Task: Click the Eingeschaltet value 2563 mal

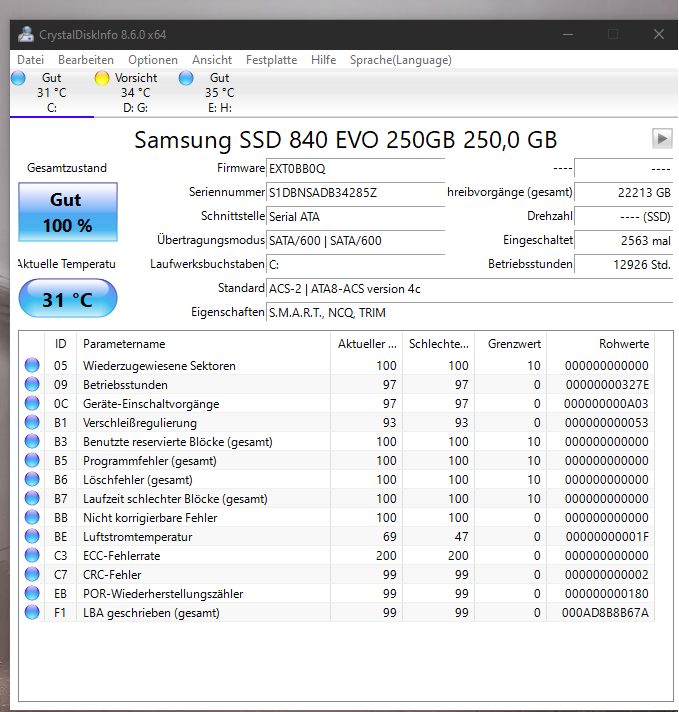Action: tap(623, 241)
